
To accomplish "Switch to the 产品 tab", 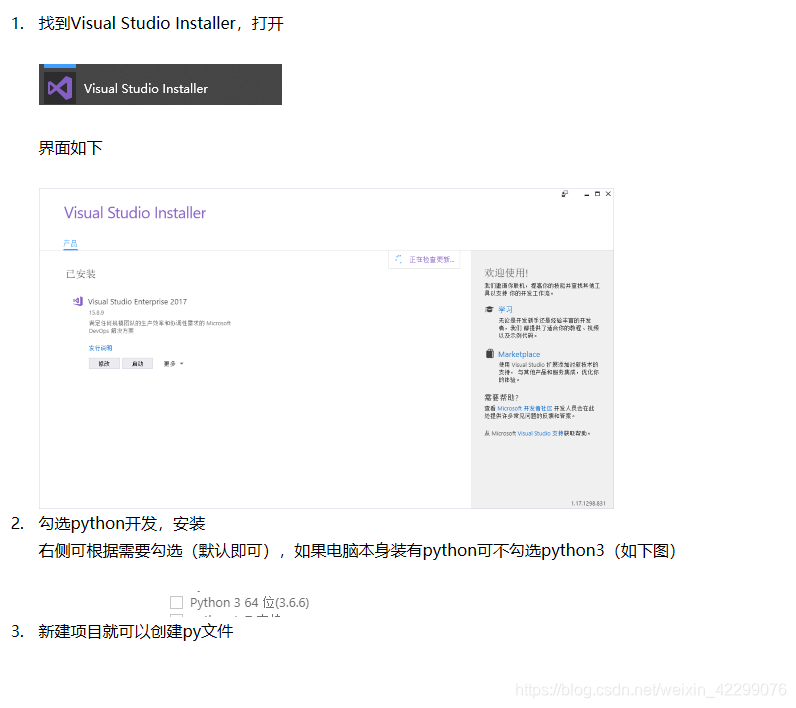I will 71,244.
